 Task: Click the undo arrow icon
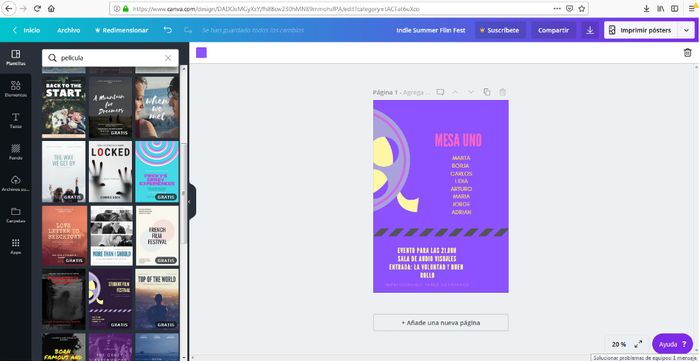167,30
